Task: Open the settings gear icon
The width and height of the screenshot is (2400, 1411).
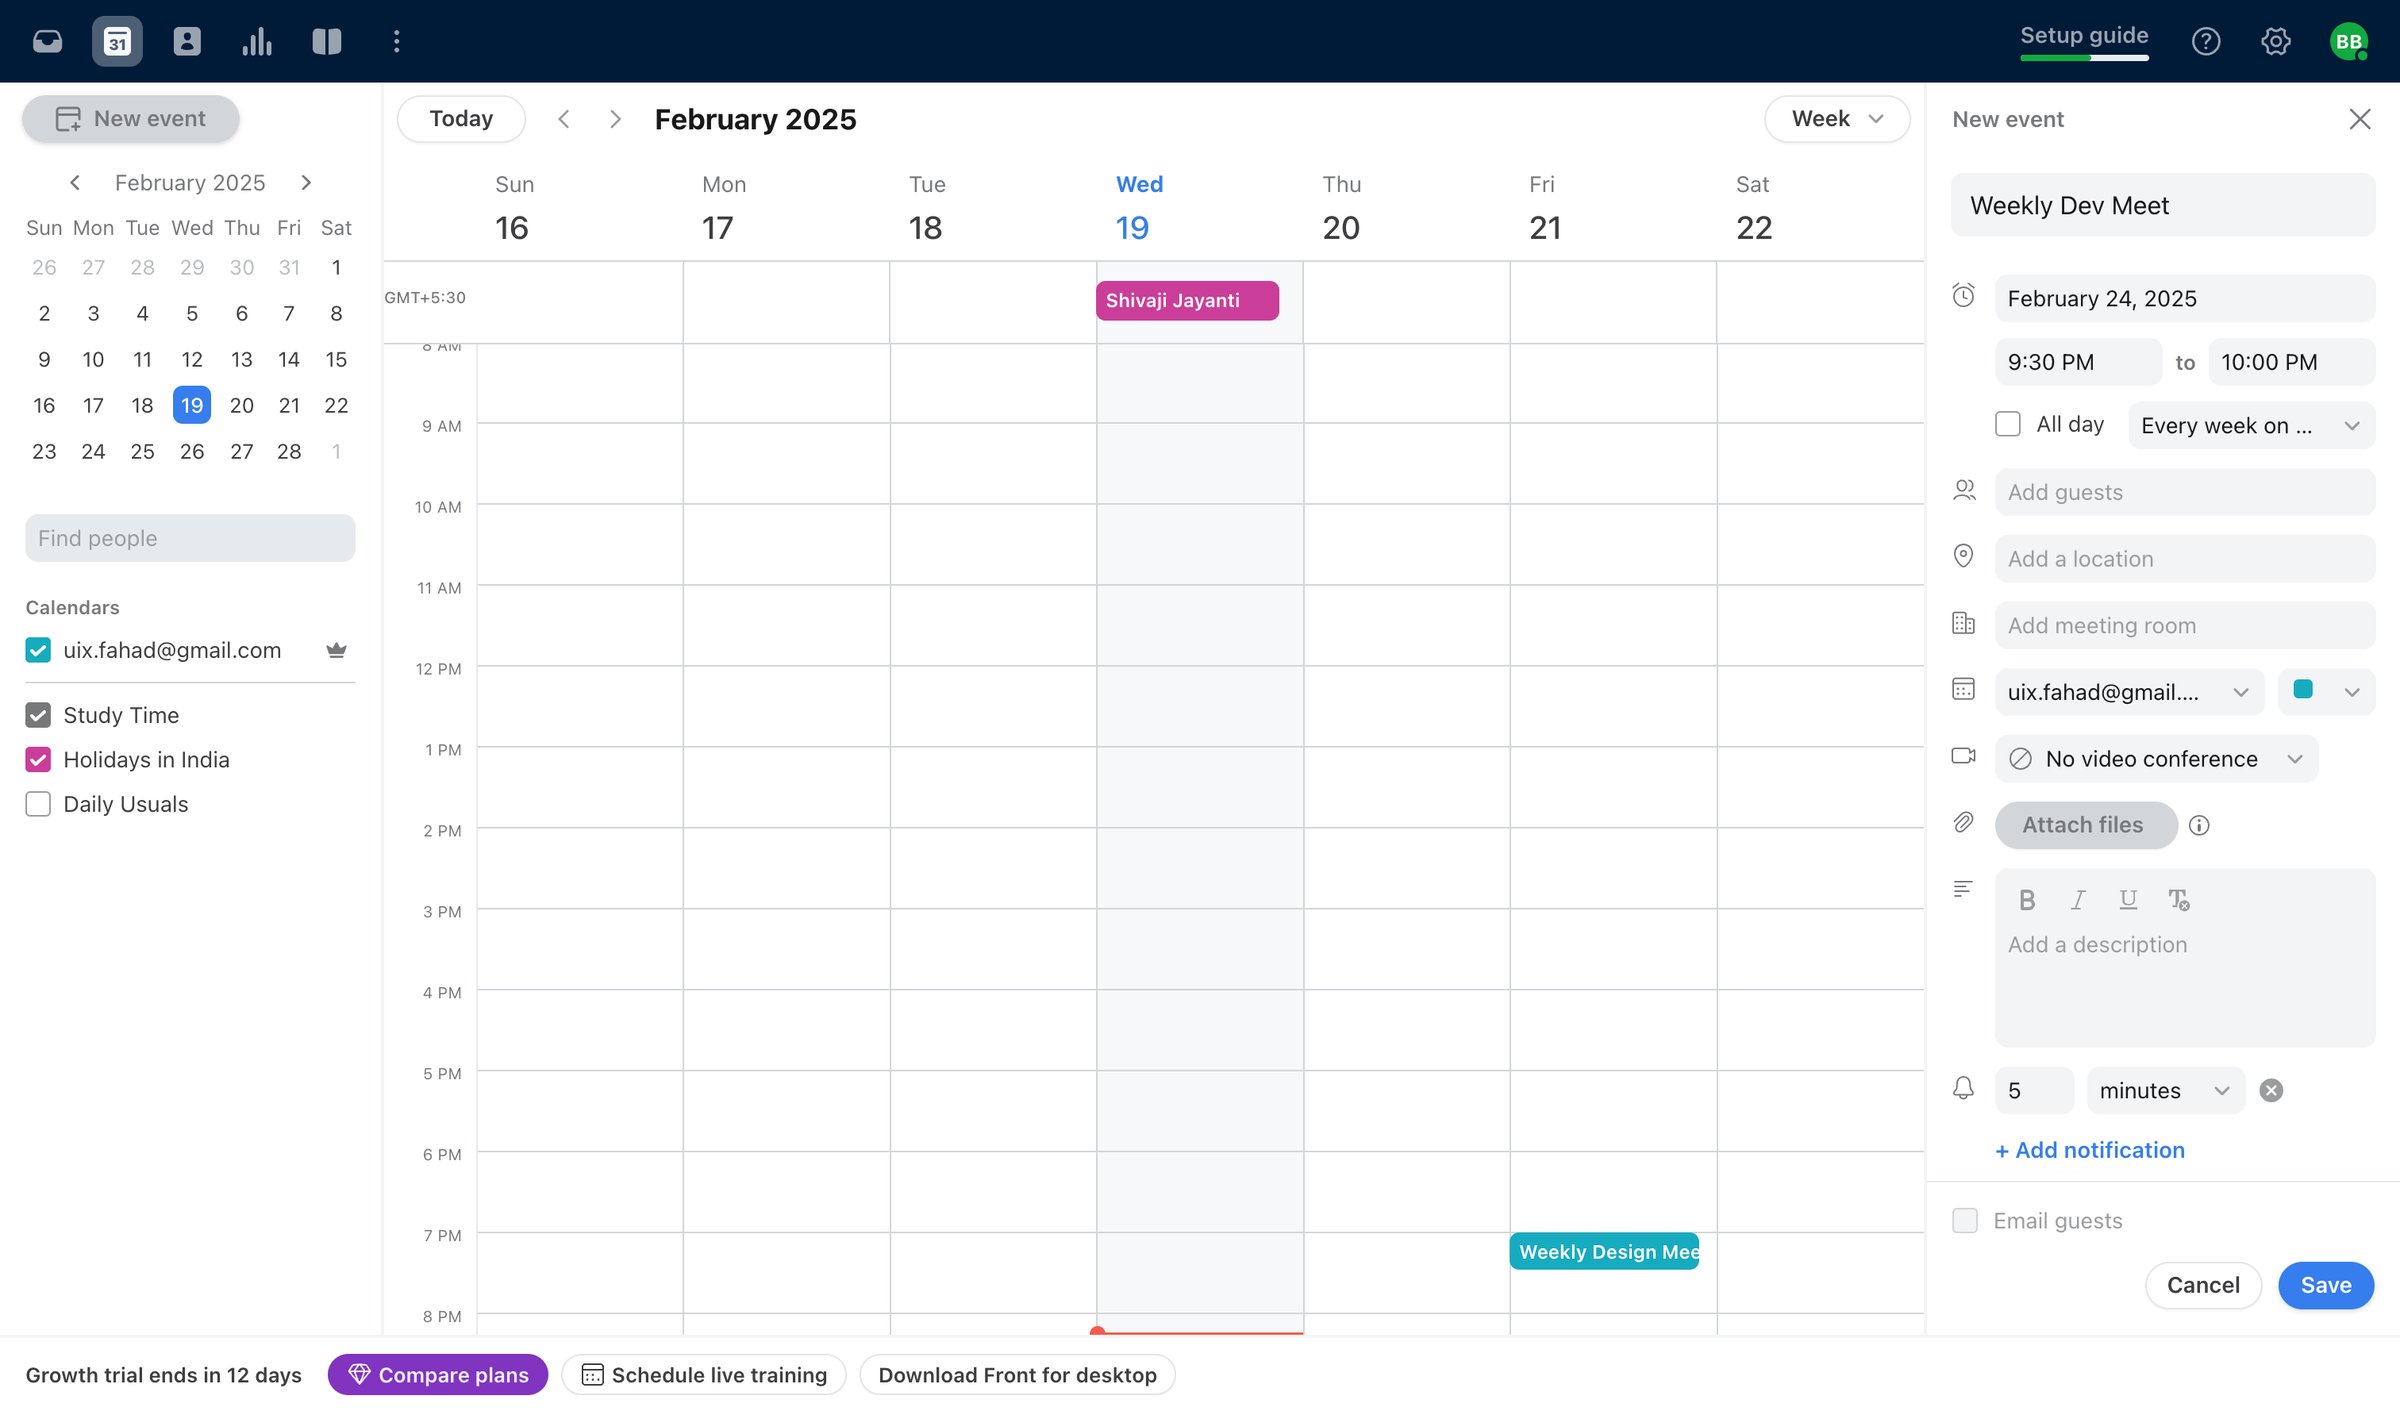Action: [2276, 41]
